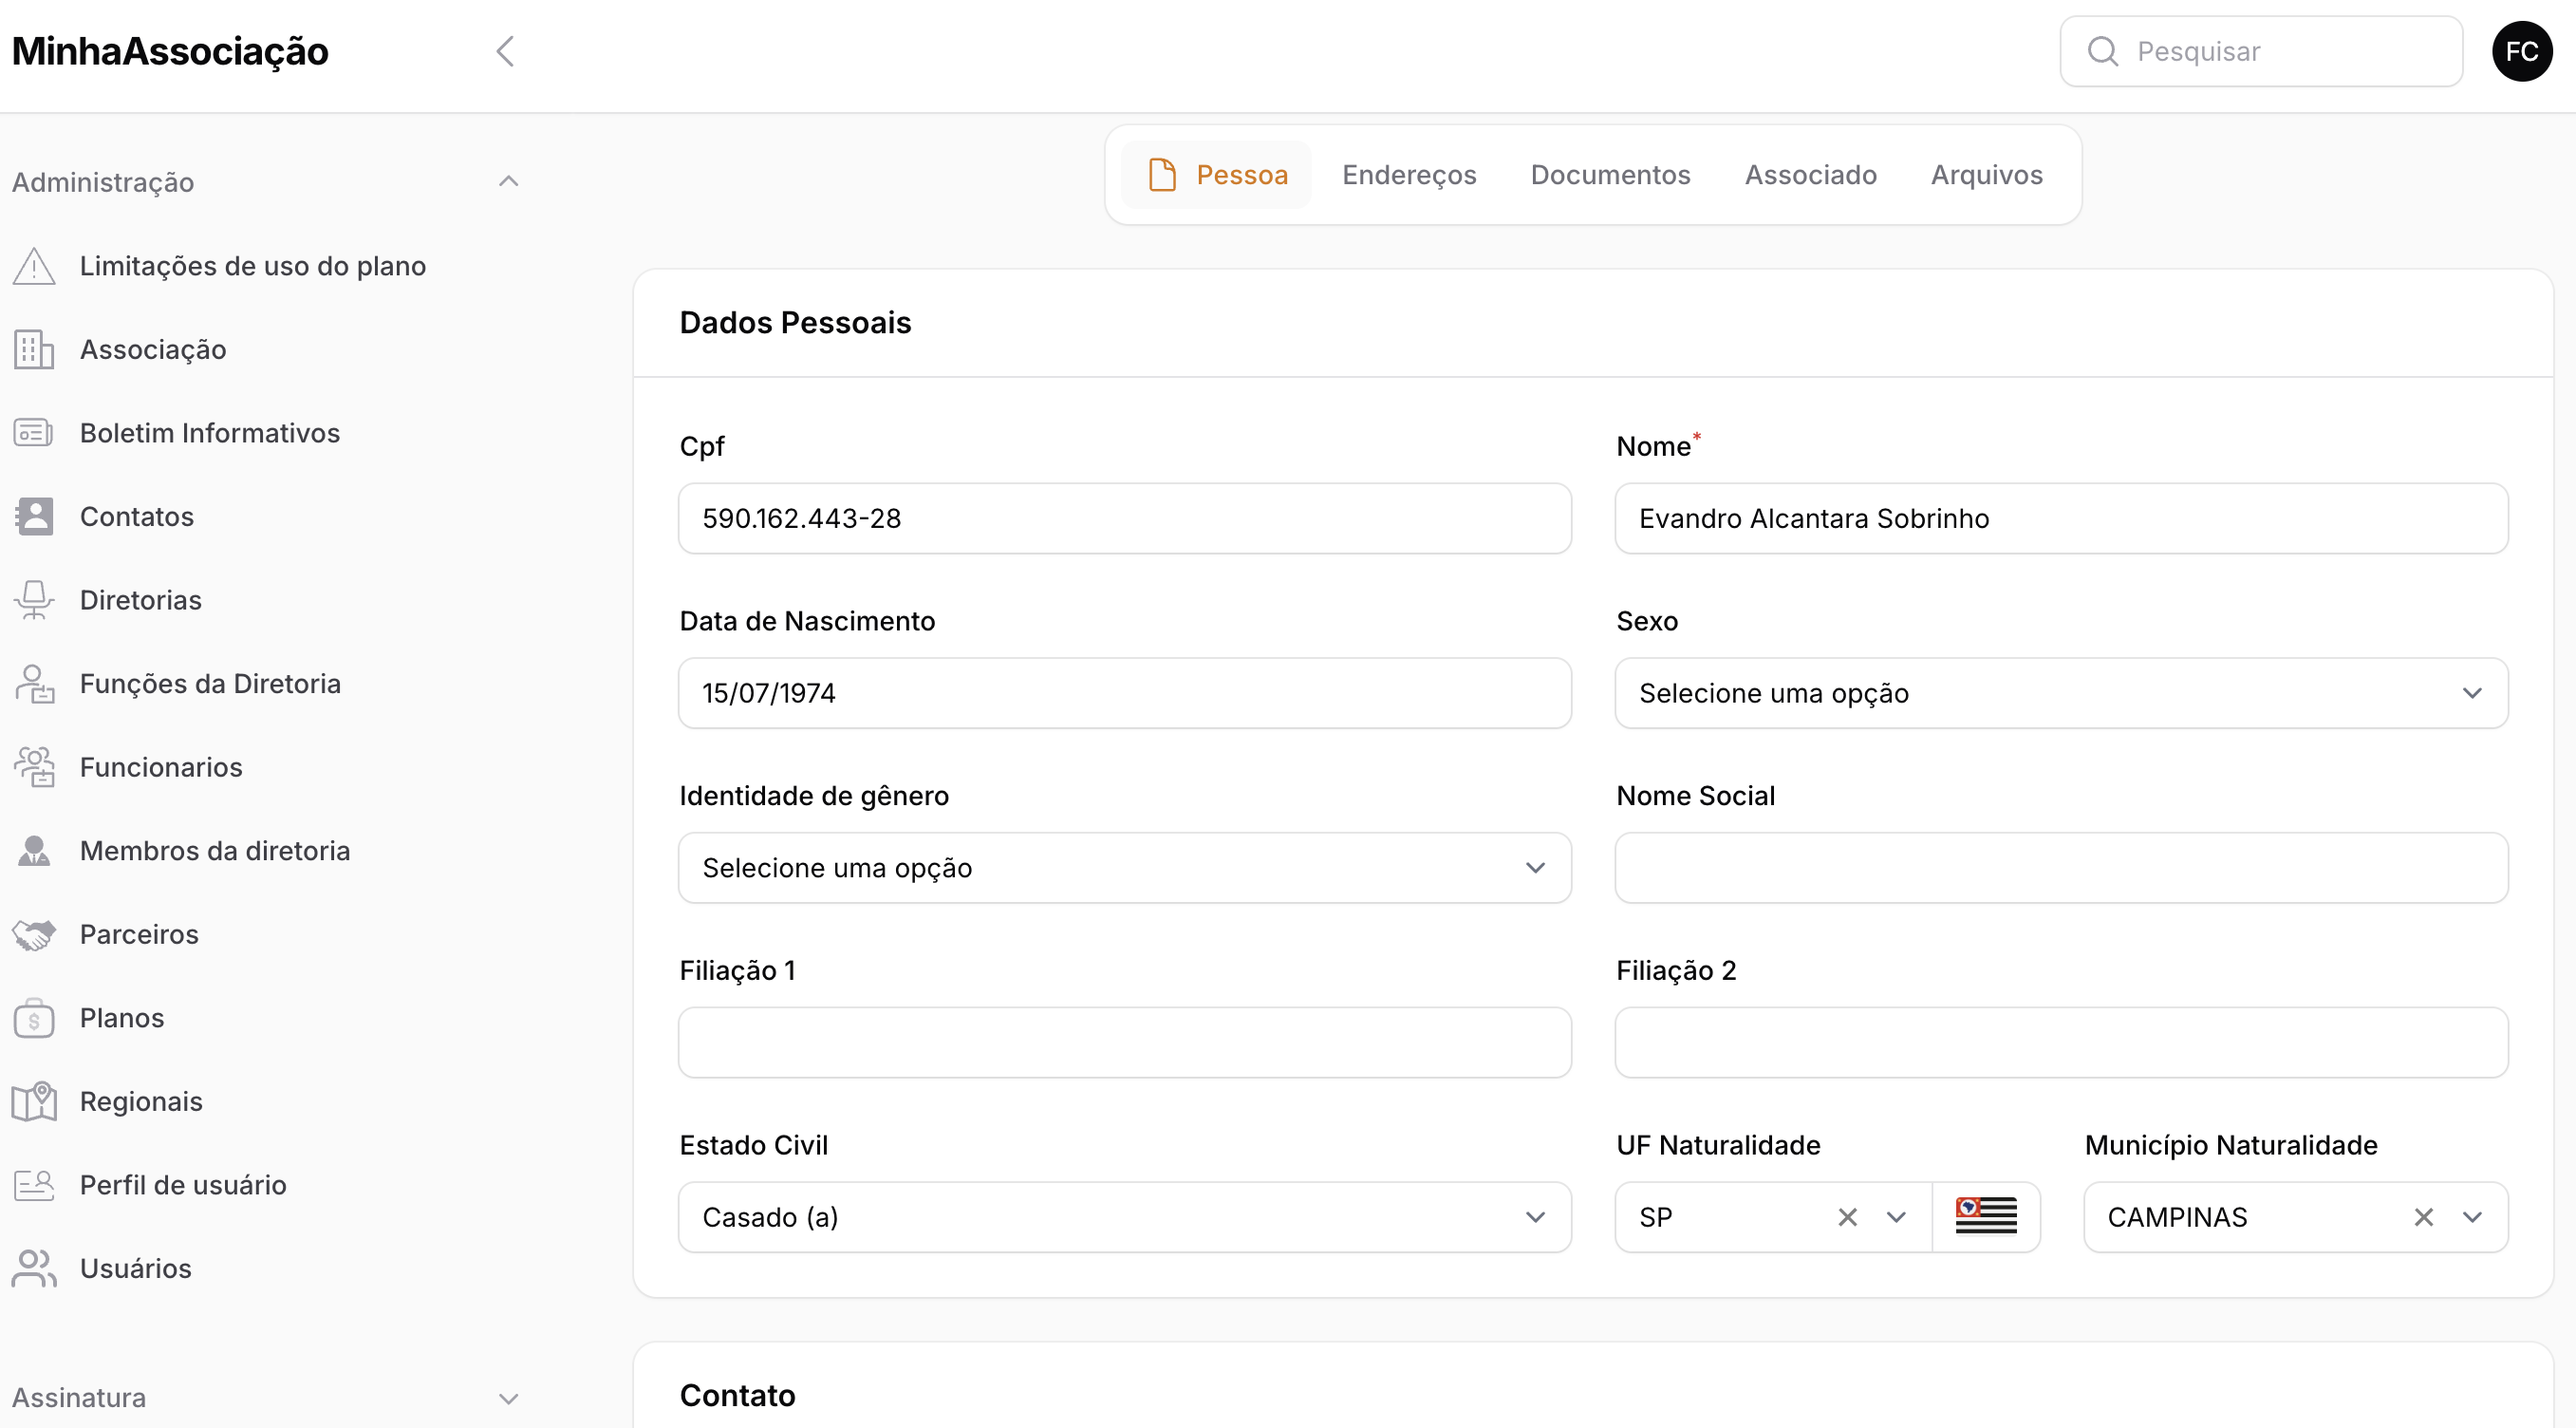
Task: Open Regionais via map pin icon
Action: (34, 1102)
